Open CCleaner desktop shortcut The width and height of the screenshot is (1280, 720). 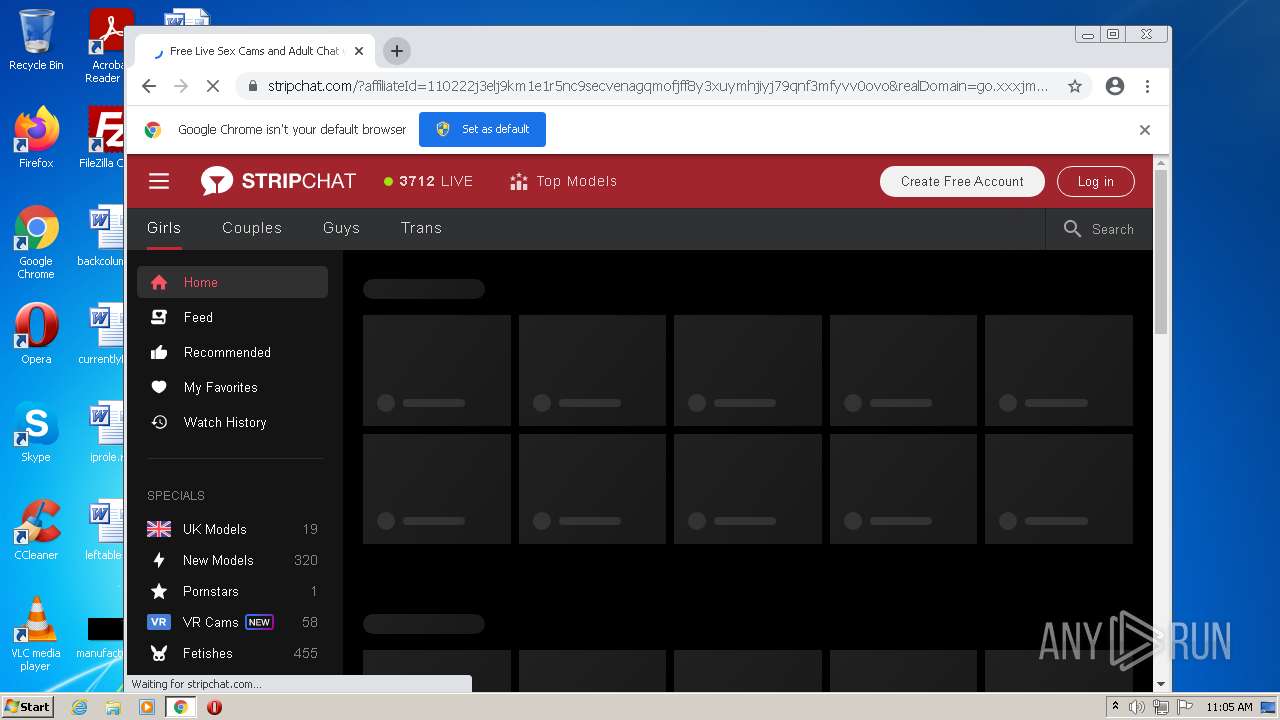tap(36, 530)
